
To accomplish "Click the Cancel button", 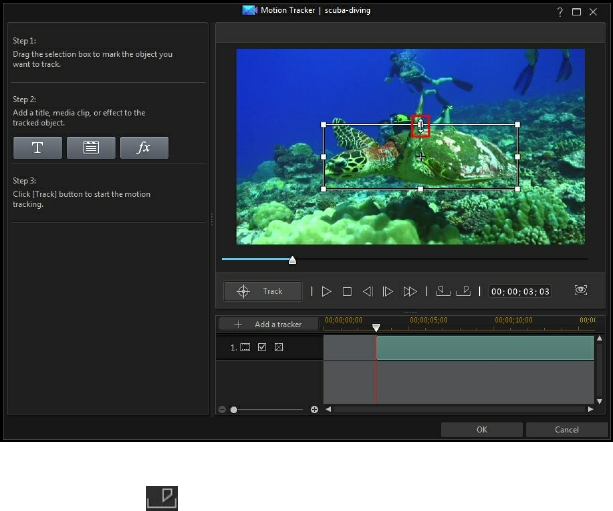I will click(x=566, y=430).
